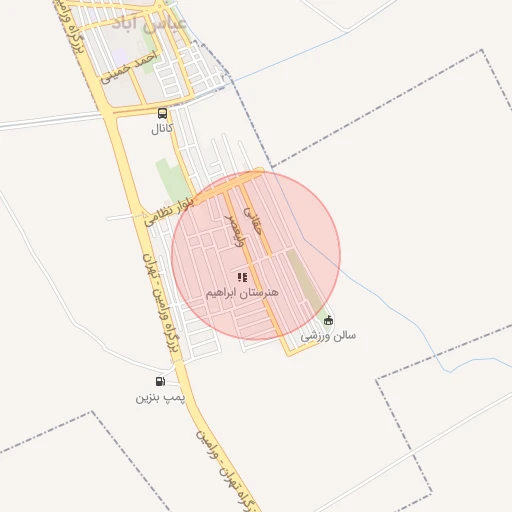Select the gas station icon for پمپ بنزین
Image resolution: width=512 pixels, height=512 pixels.
[x=160, y=381]
